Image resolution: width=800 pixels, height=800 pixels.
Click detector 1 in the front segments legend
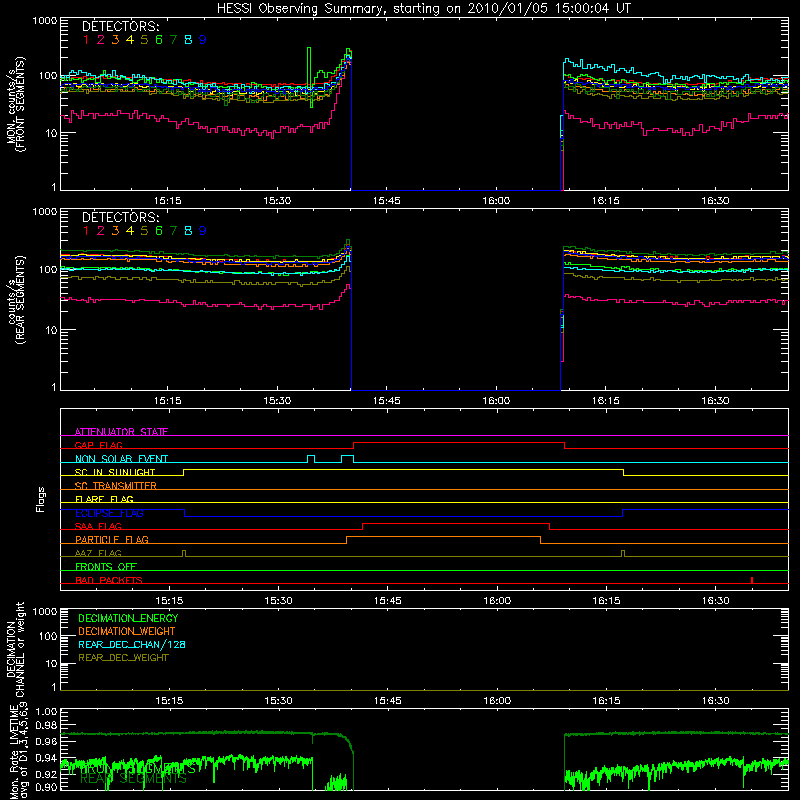[x=86, y=39]
